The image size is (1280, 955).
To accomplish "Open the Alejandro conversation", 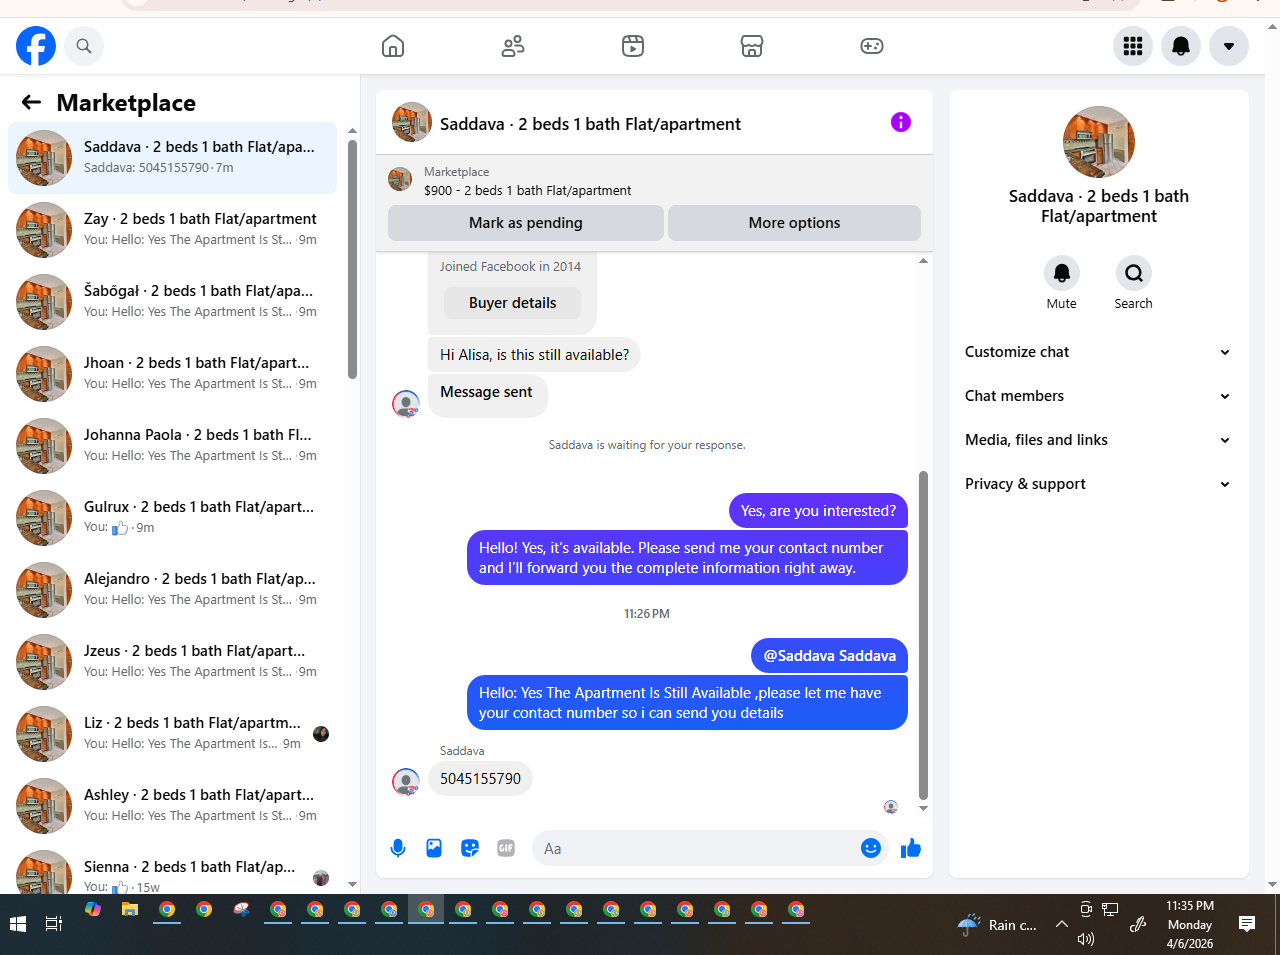I will point(172,590).
